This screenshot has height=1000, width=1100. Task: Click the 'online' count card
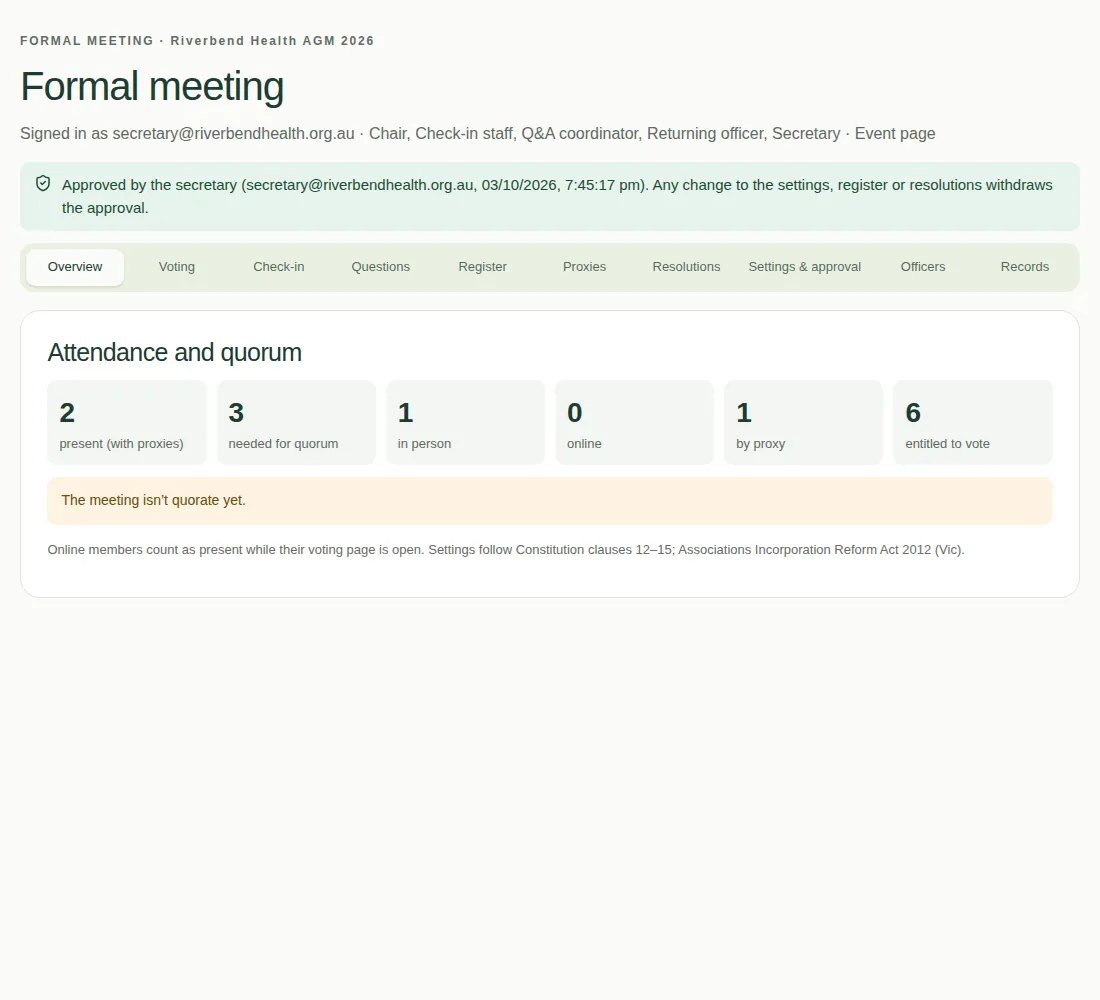(634, 422)
